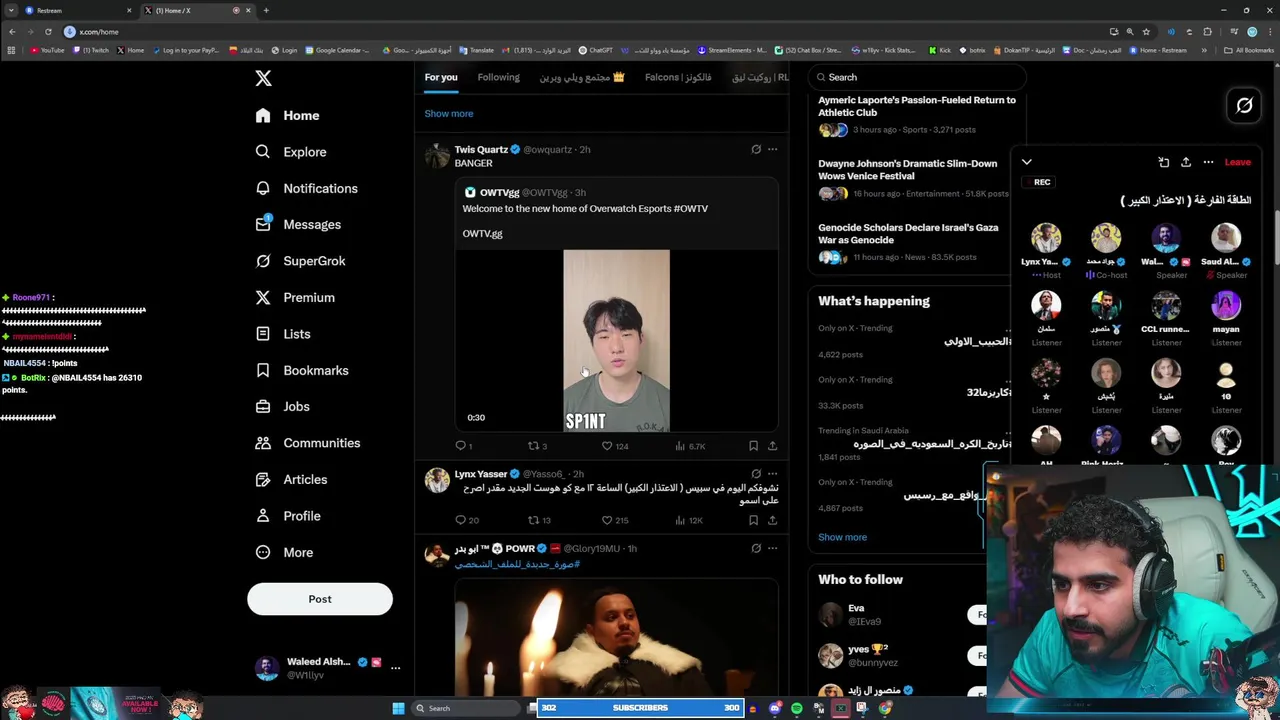This screenshot has height=720, width=1280.
Task: Switch to the مجتمع ويلي ويرين tab
Action: [582, 77]
